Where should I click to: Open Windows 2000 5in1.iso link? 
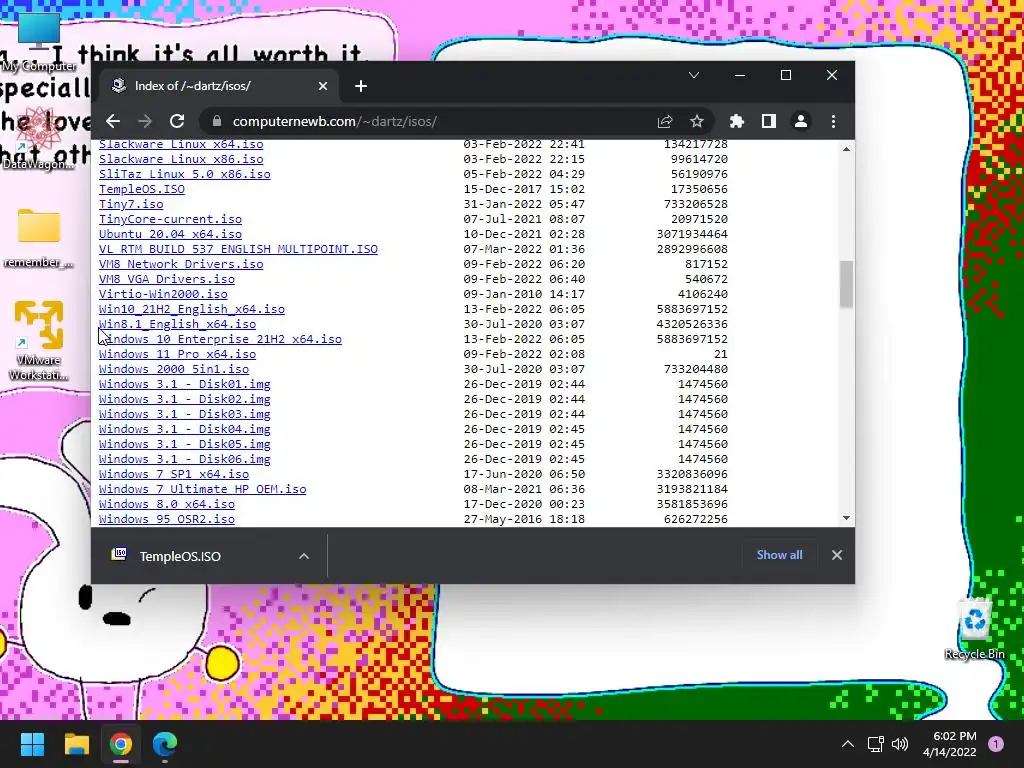(174, 369)
